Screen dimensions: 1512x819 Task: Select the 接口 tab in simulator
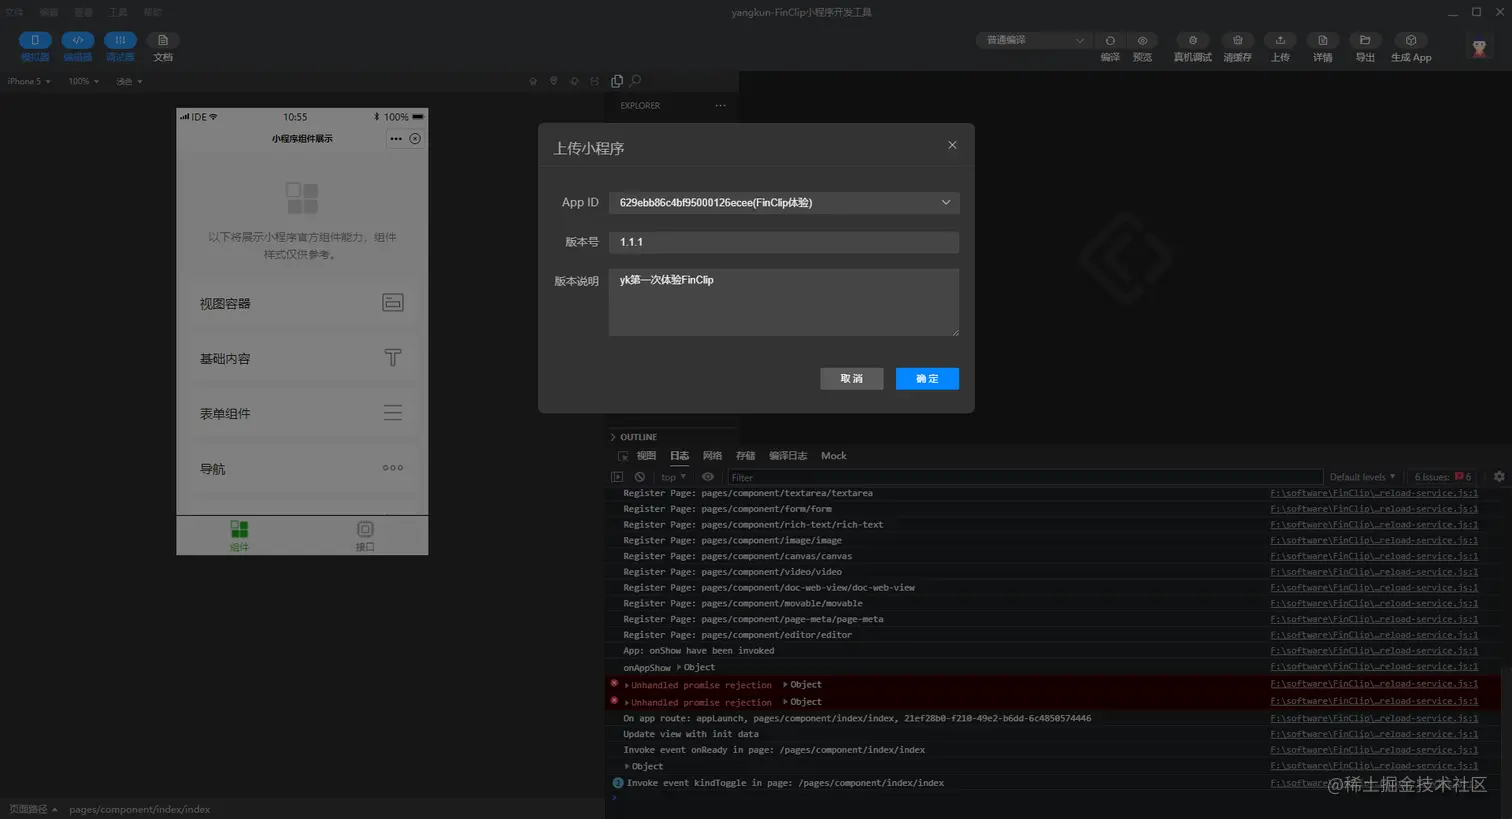(365, 535)
